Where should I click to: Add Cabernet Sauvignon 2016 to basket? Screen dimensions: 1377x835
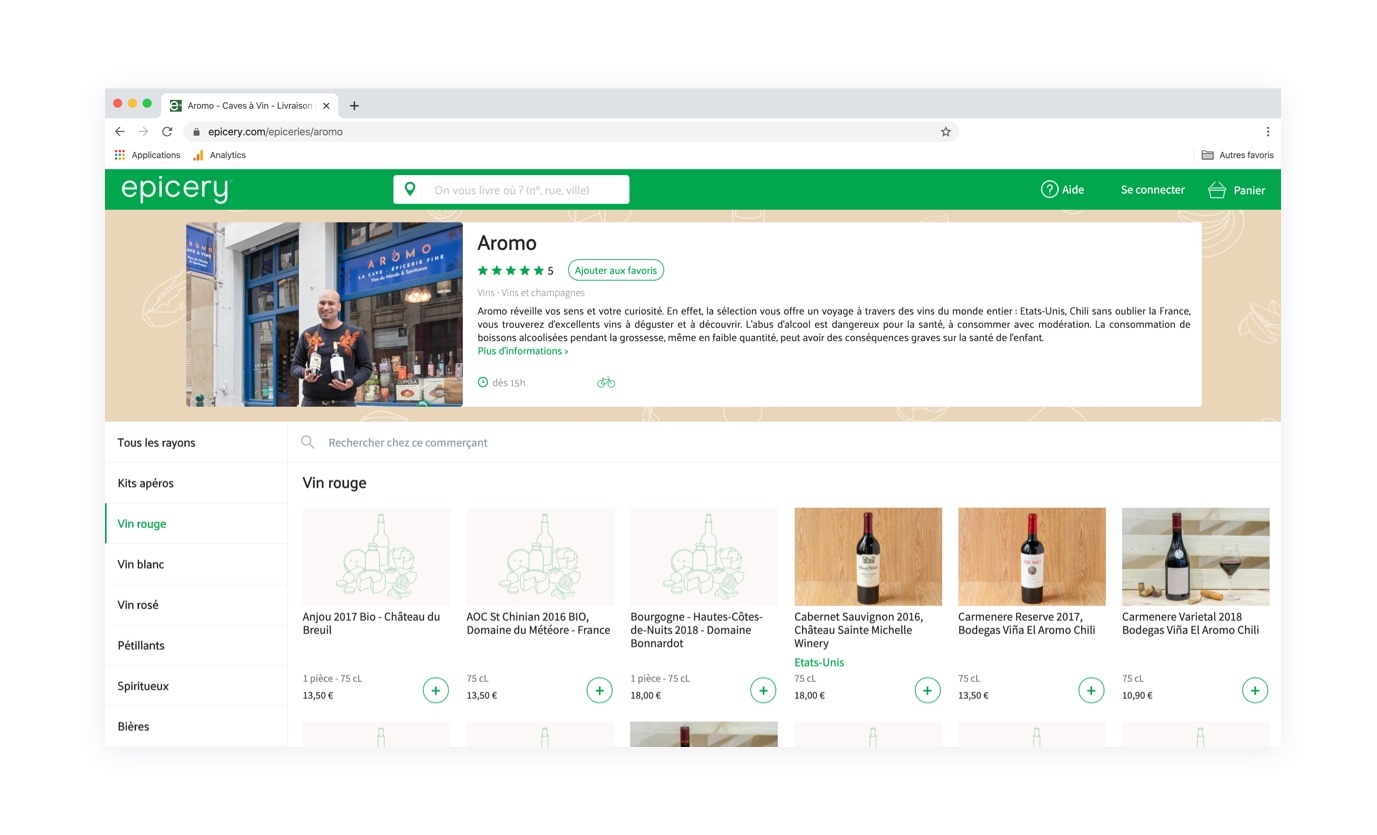click(927, 690)
